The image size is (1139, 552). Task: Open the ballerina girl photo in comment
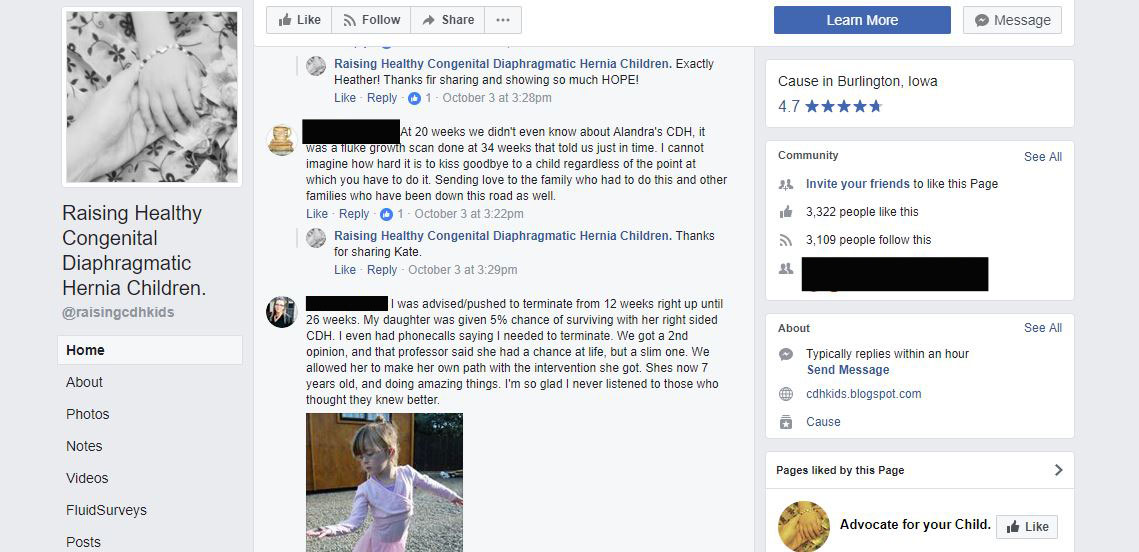coord(384,482)
